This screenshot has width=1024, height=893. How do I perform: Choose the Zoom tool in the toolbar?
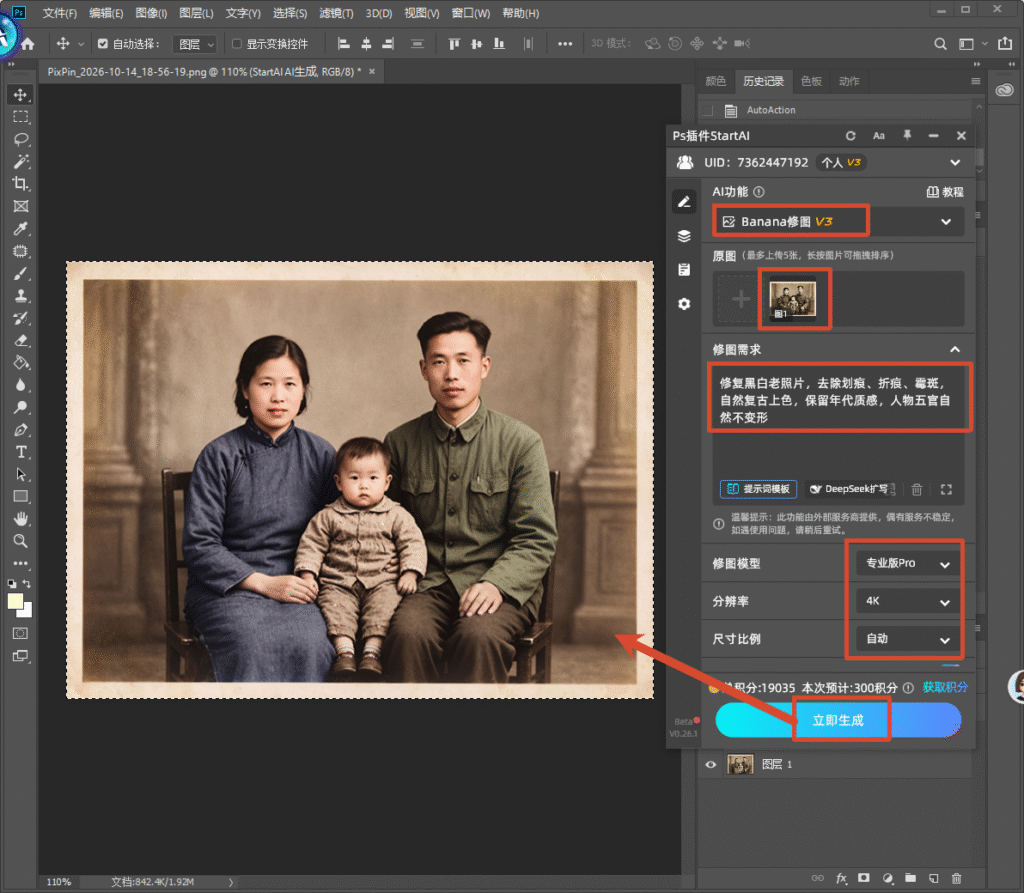point(20,541)
